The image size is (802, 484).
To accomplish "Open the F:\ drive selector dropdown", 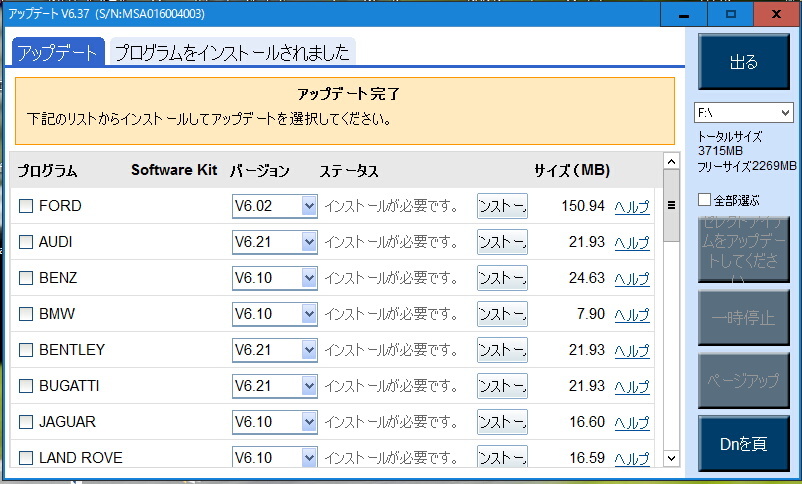I will [x=743, y=113].
